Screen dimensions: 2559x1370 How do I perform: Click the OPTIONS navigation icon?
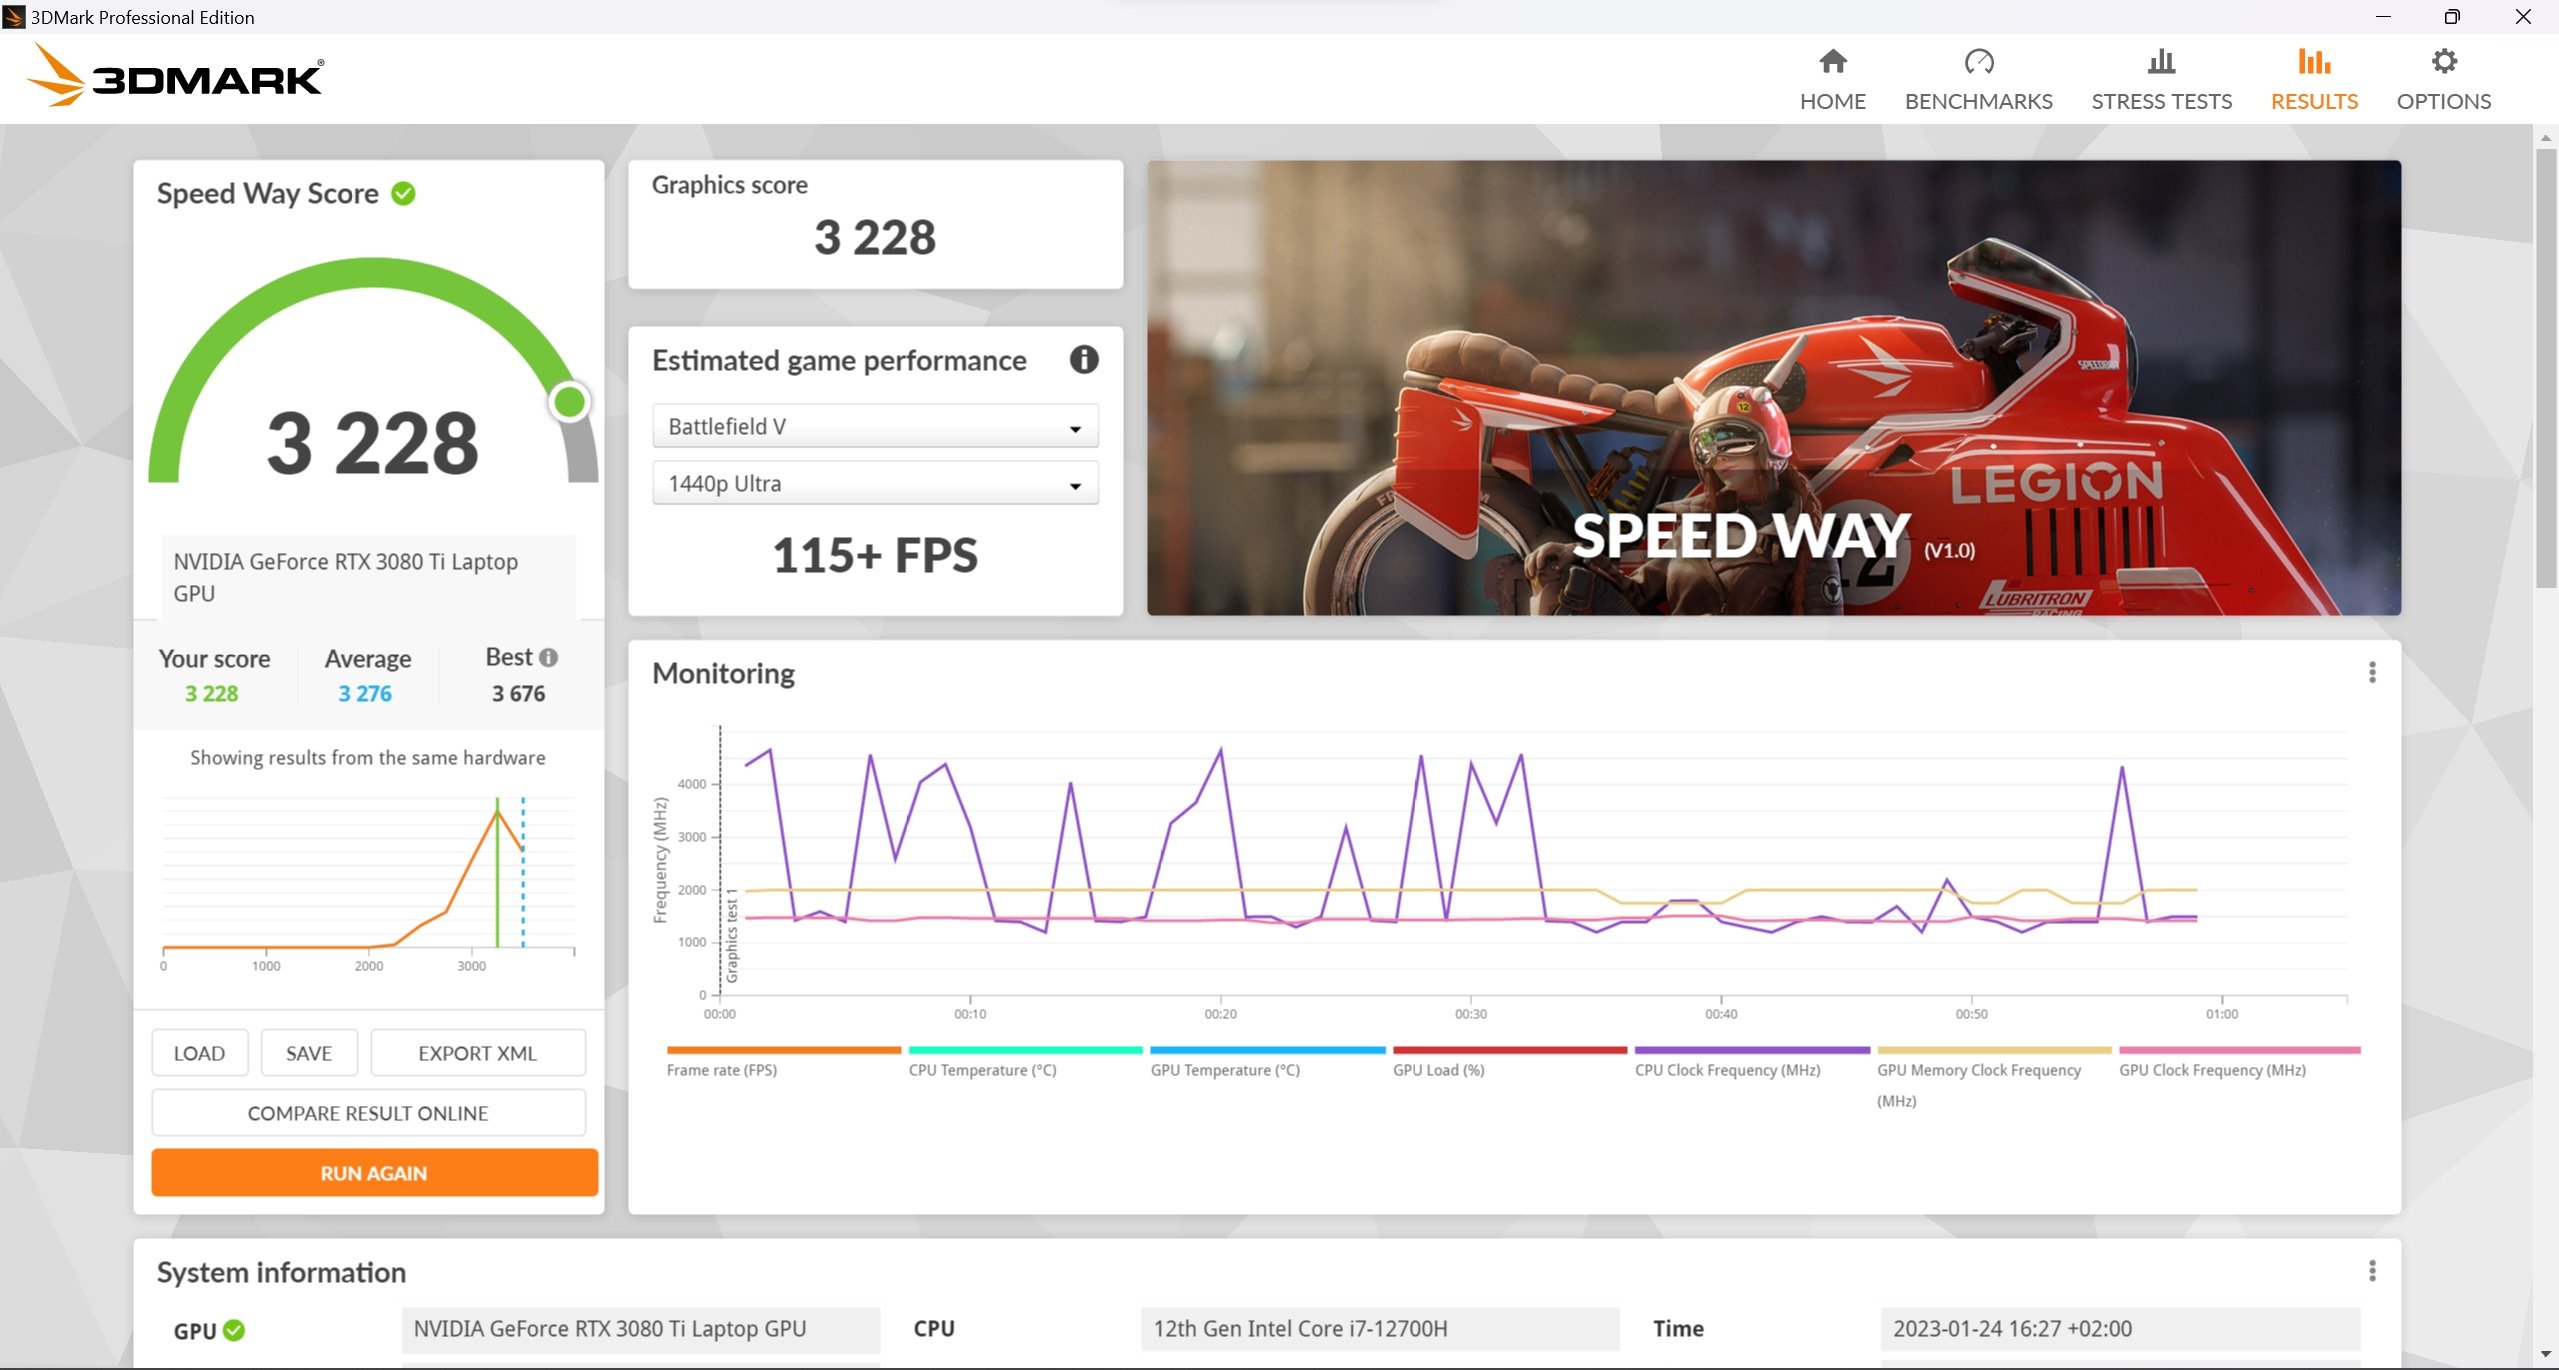tap(2444, 61)
